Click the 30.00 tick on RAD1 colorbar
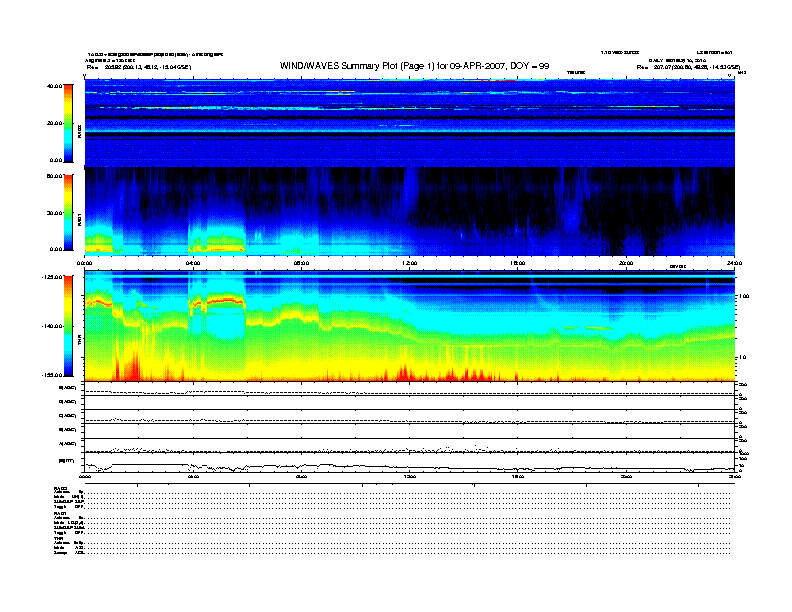The image size is (792, 612). [54, 213]
